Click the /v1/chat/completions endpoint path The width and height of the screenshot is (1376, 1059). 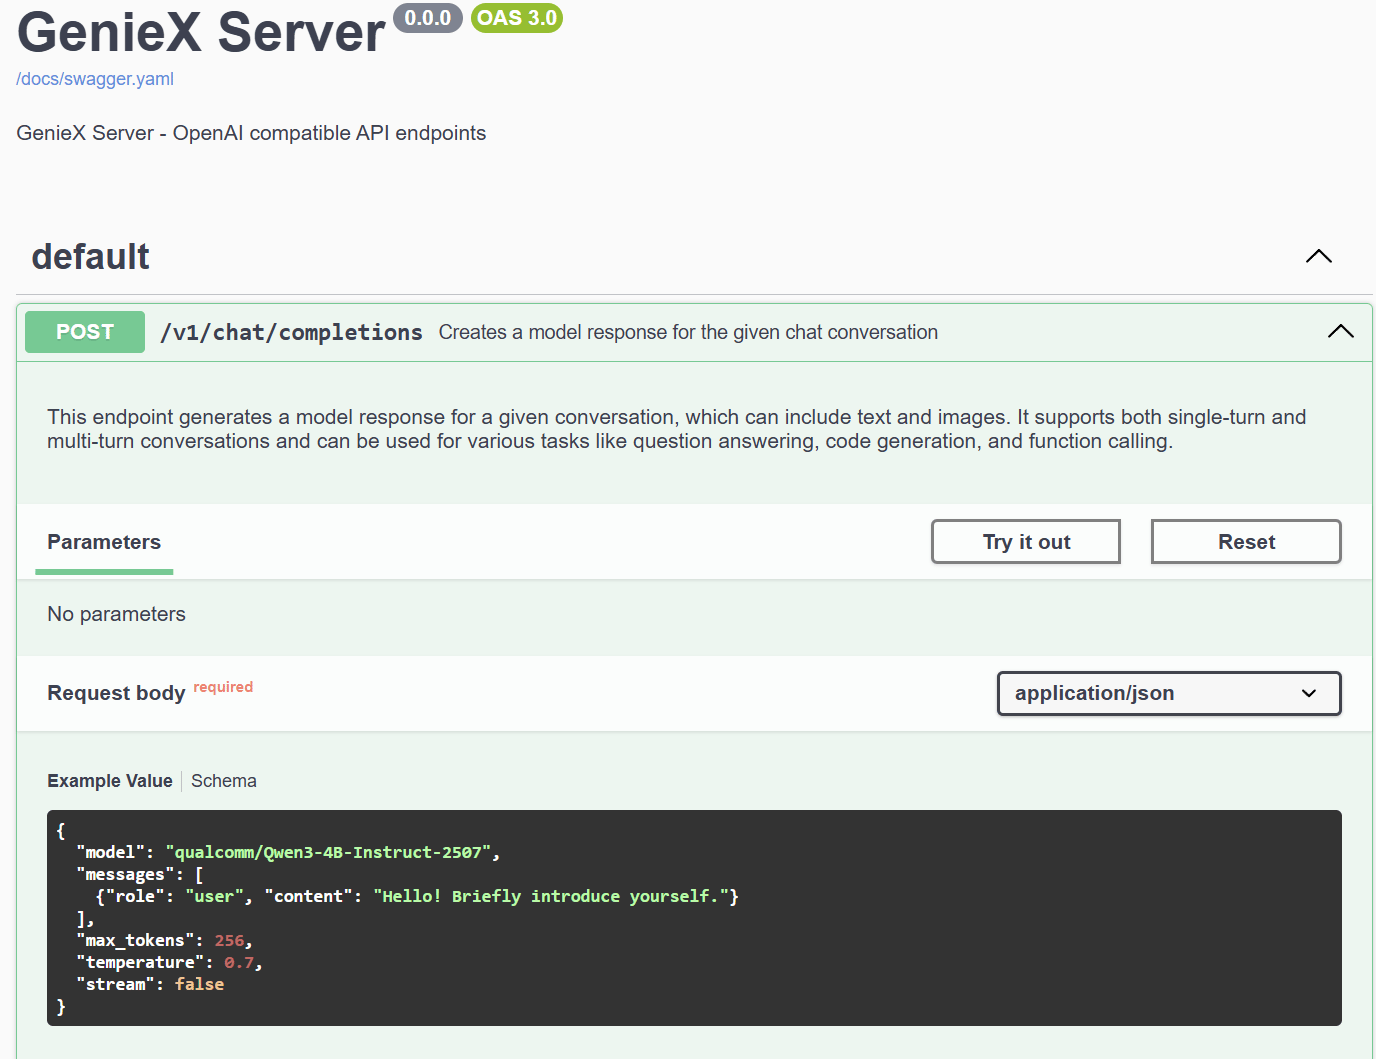(291, 332)
